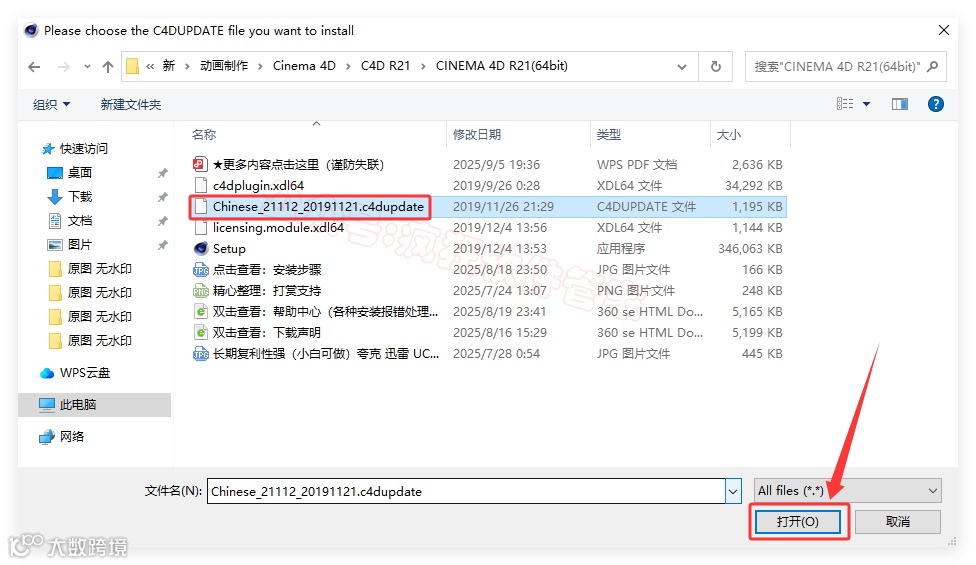Click the PDF icon of ★更多内容点击这里
Screen dimensions: 976x565
(x=200, y=164)
